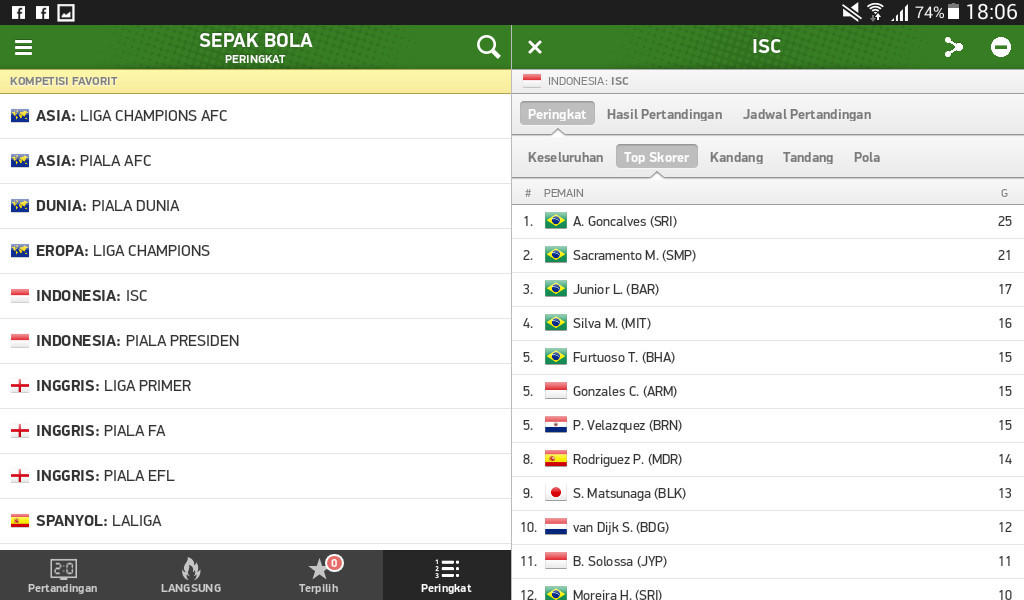Viewport: 1024px width, 600px height.
Task: Tap the INDONESIA: ISC breadcrumb label
Action: tap(588, 81)
